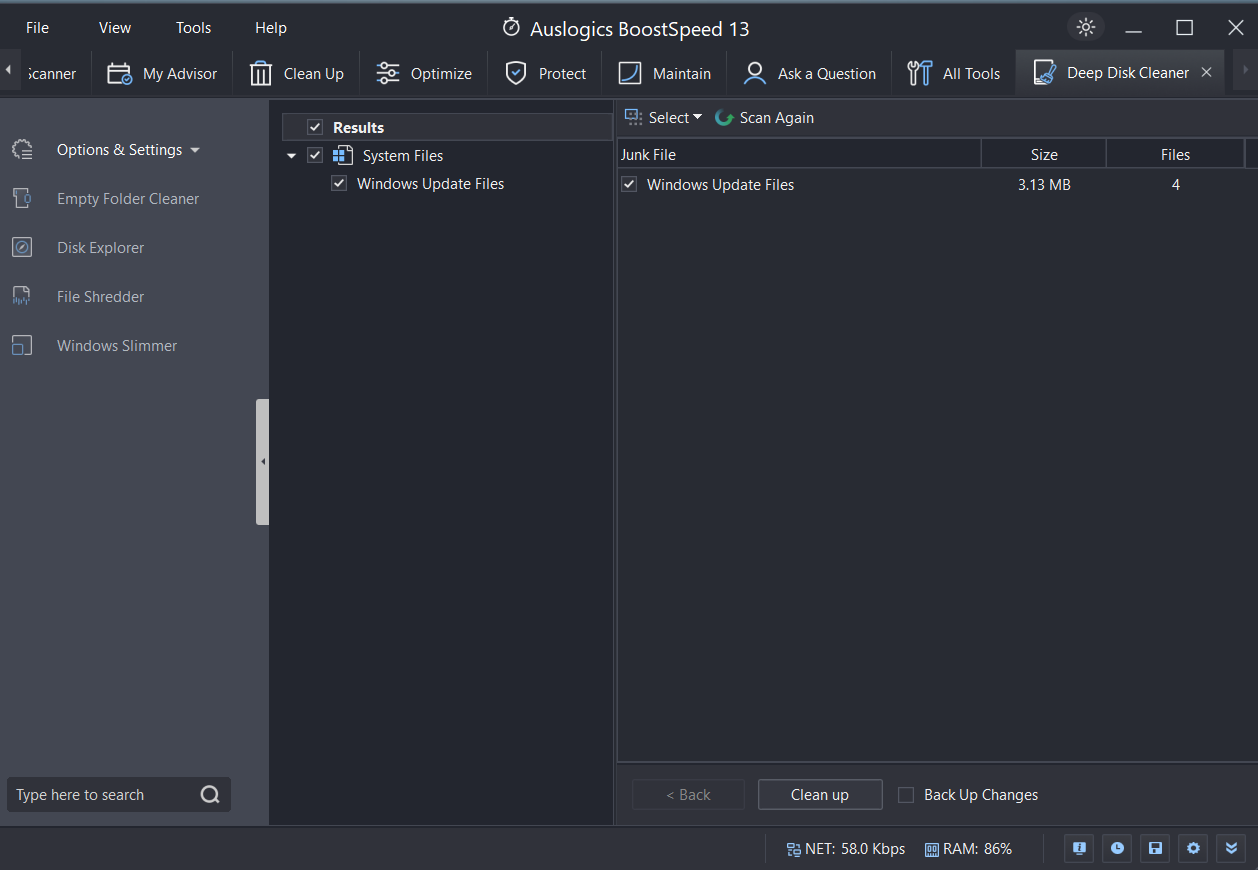1258x870 pixels.
Task: Select the System Files tree item
Action: 403,156
